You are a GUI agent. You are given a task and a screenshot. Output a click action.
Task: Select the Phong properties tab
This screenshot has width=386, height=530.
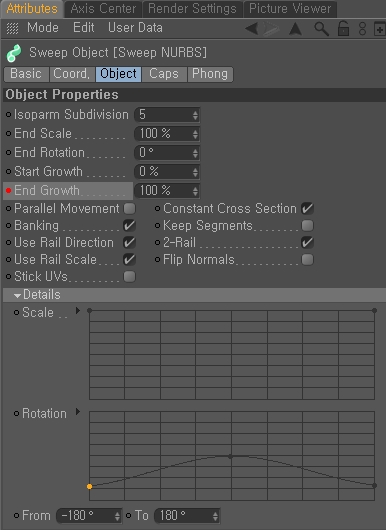[x=210, y=74]
